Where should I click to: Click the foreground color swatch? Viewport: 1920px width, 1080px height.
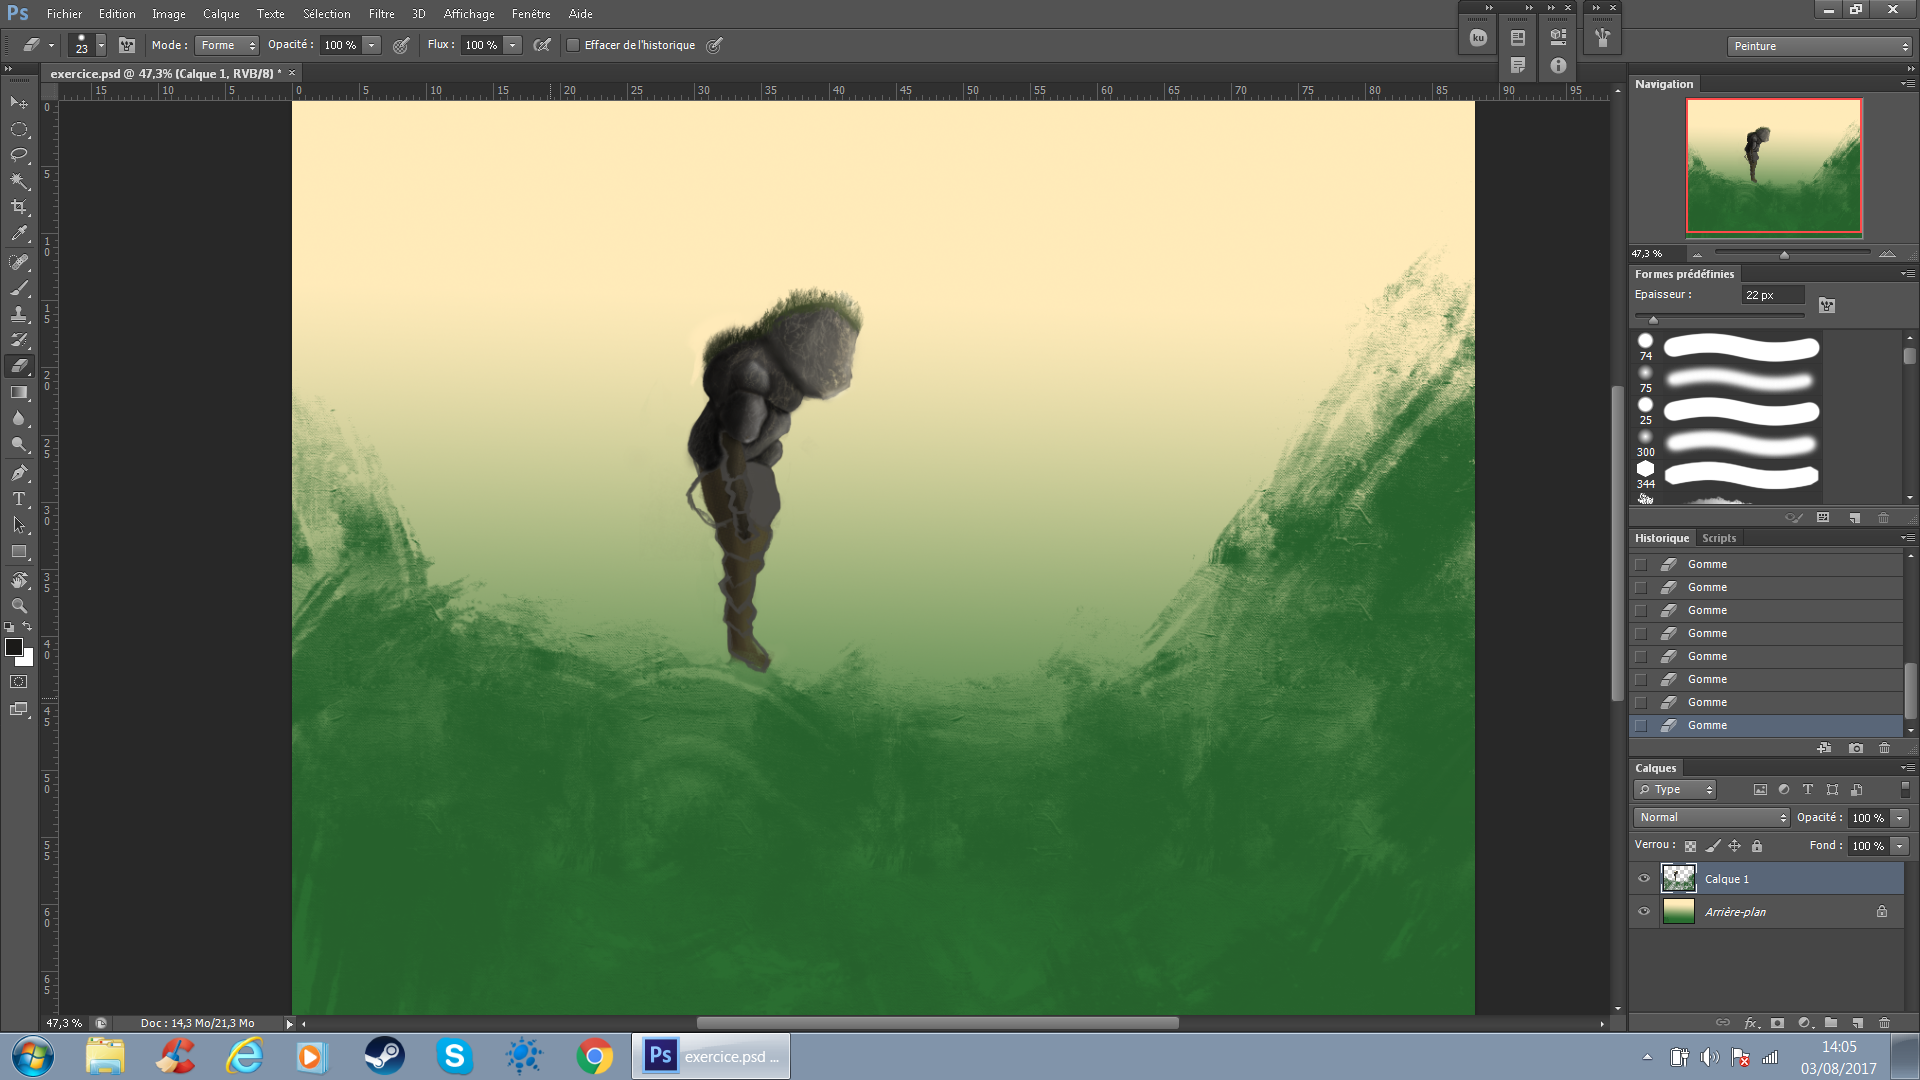click(x=14, y=647)
